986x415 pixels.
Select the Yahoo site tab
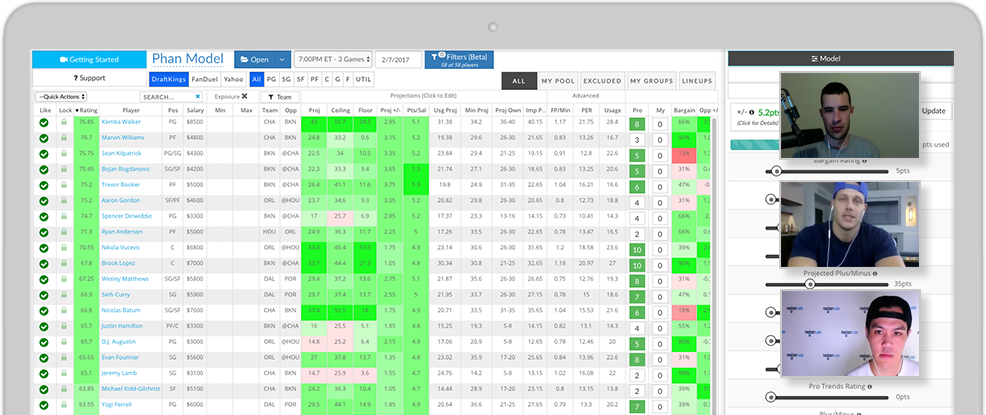tap(233, 79)
